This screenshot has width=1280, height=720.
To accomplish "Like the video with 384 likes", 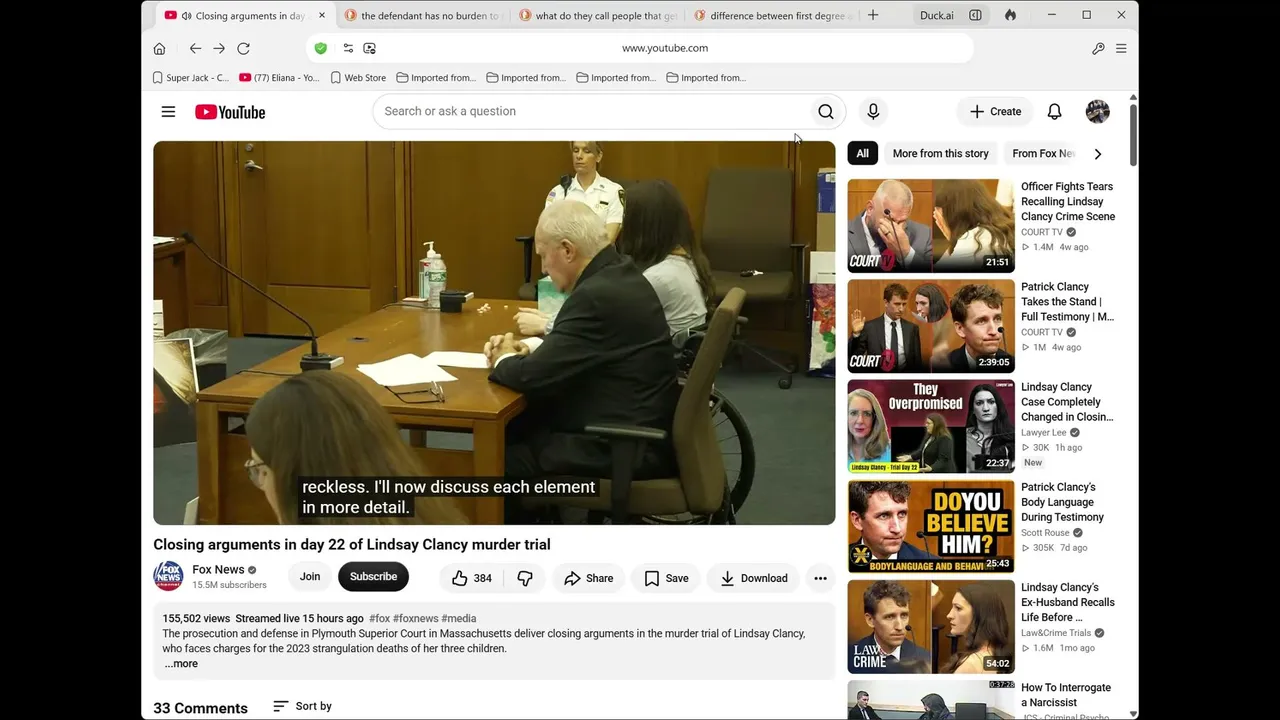I will tap(471, 578).
